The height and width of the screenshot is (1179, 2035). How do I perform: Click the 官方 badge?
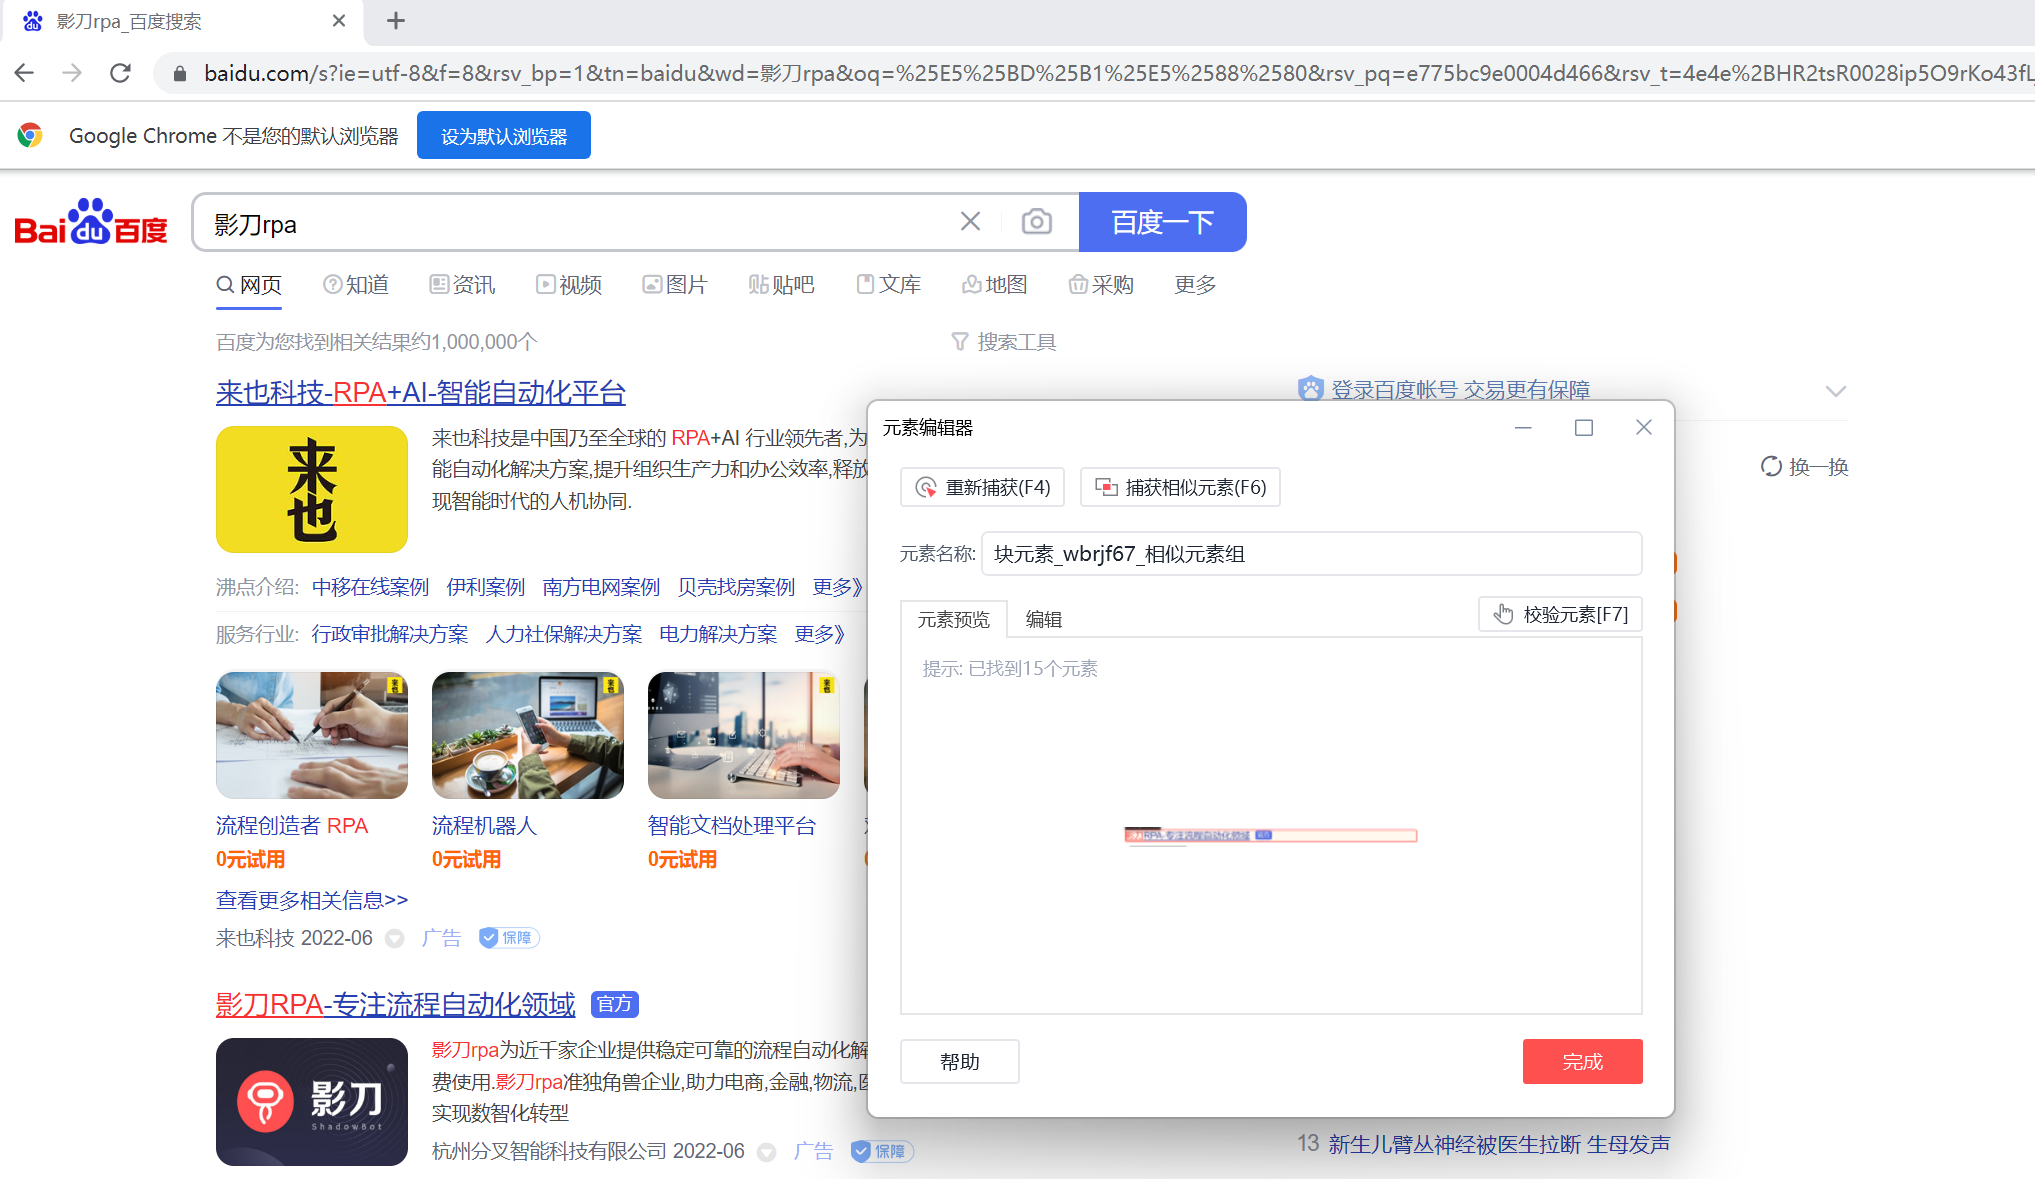[615, 1004]
